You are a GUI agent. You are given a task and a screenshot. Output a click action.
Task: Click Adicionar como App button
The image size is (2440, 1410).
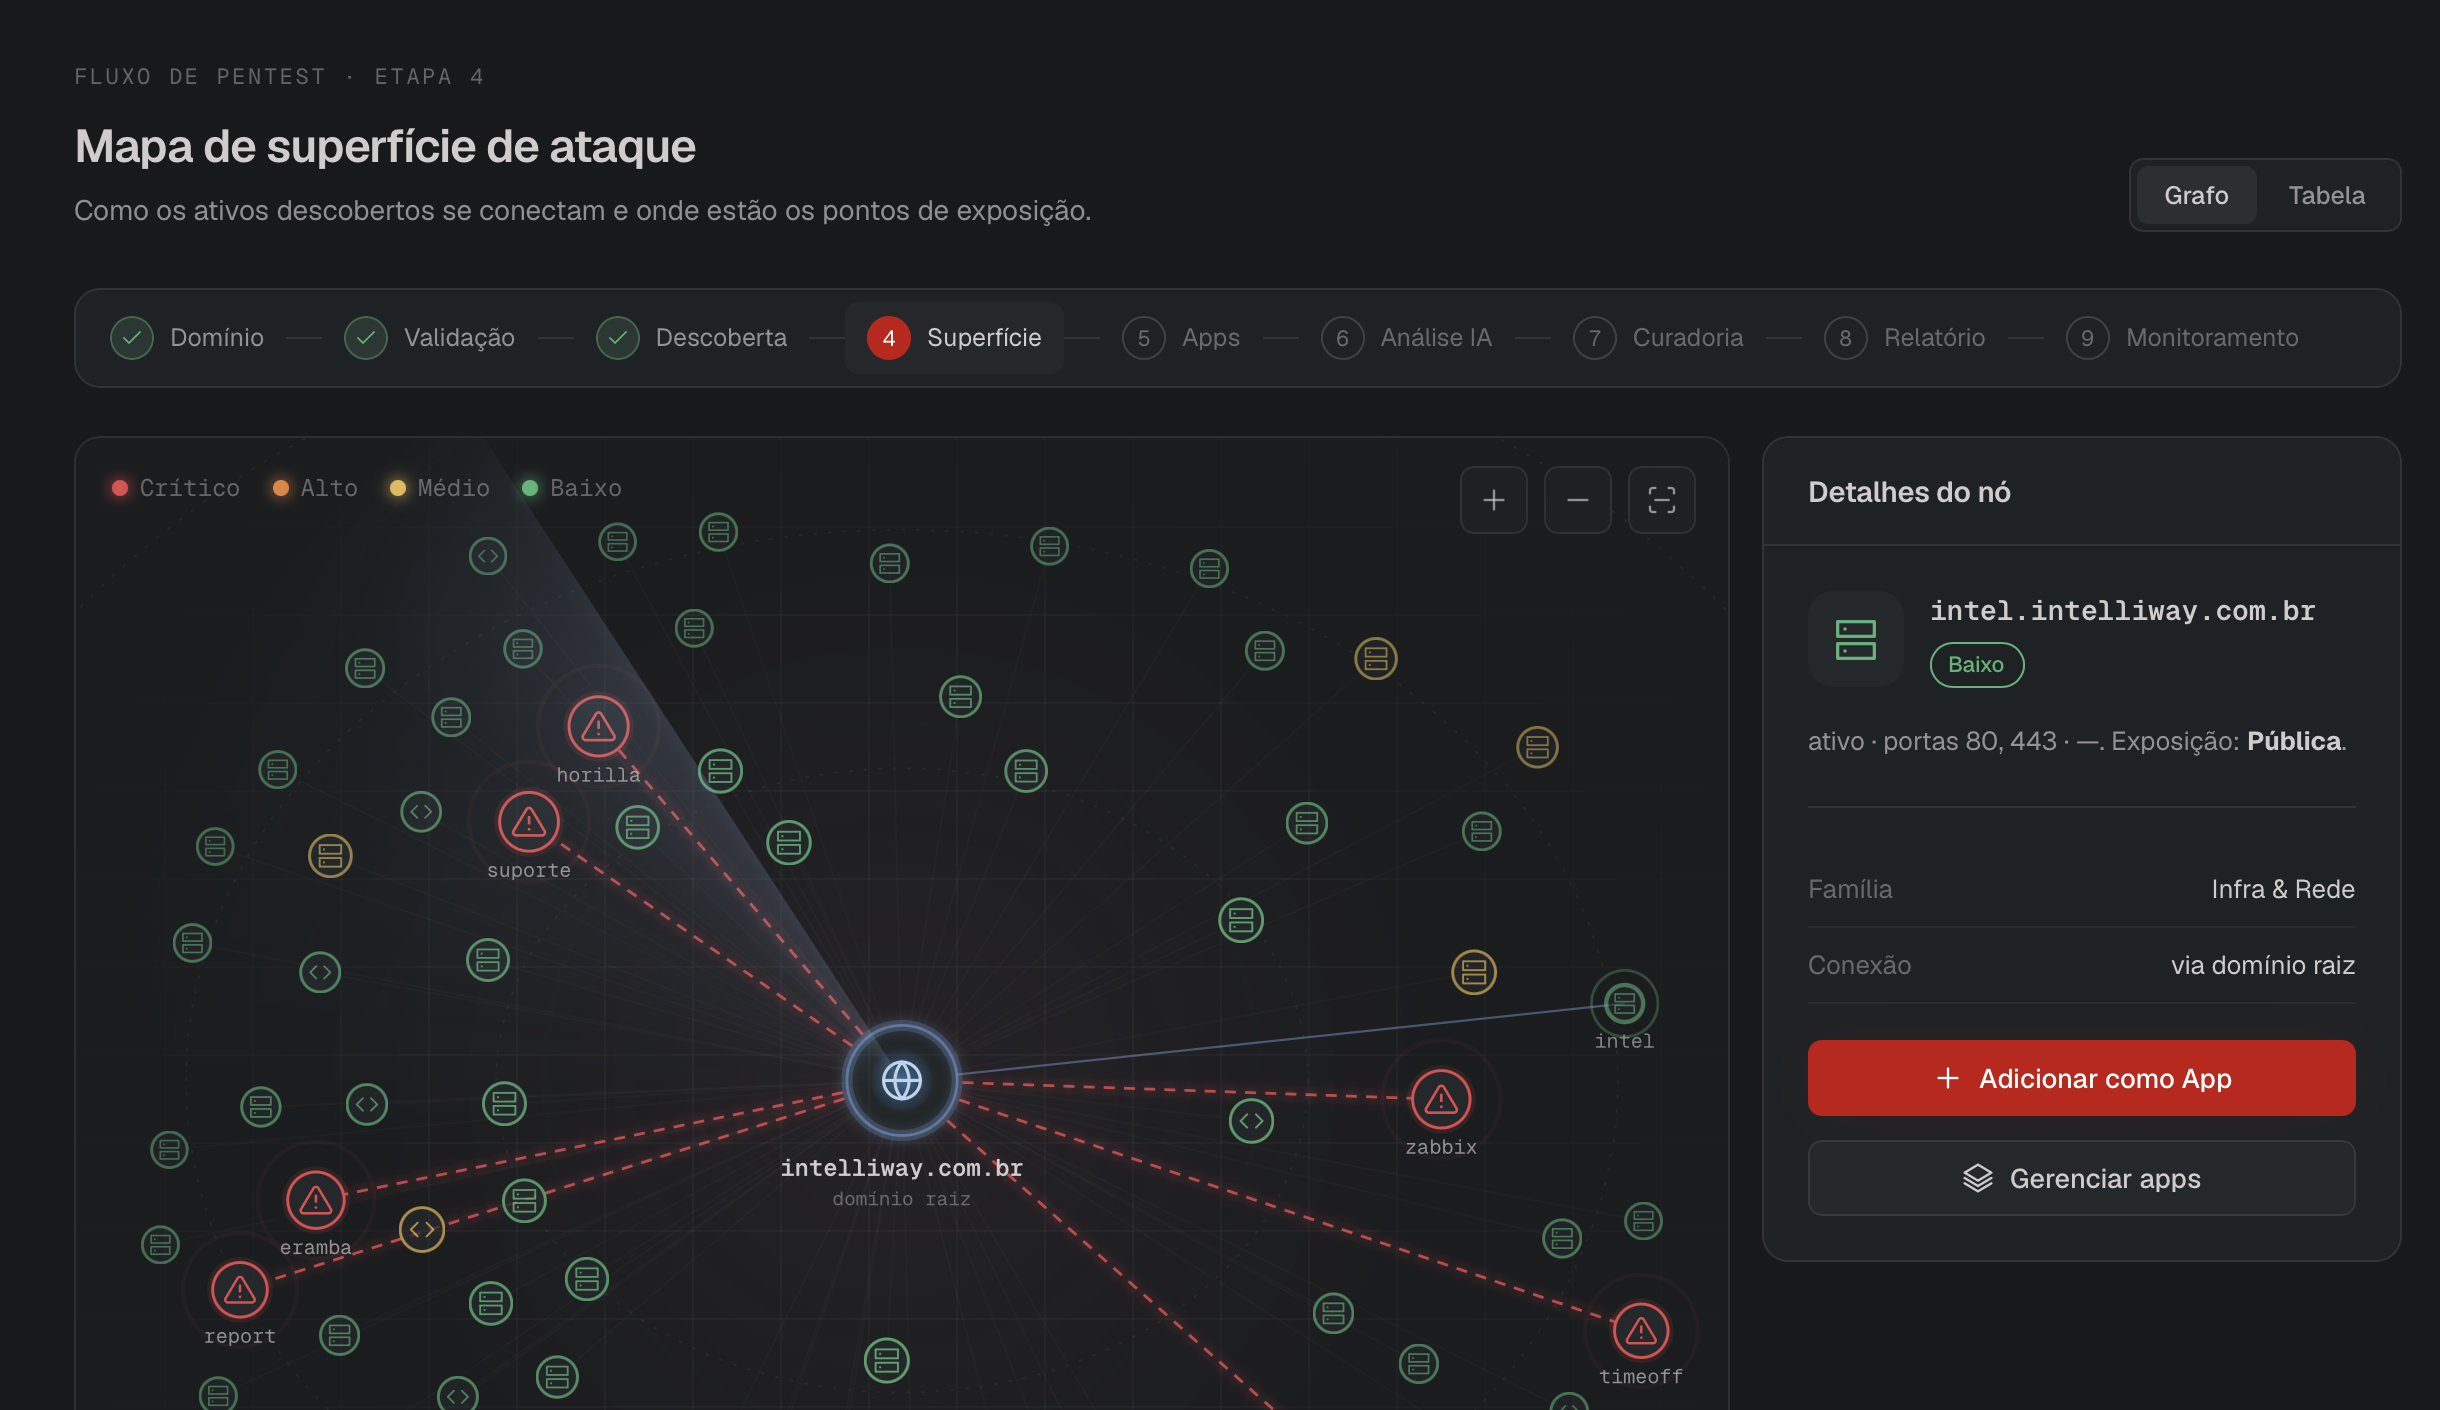tap(2082, 1078)
